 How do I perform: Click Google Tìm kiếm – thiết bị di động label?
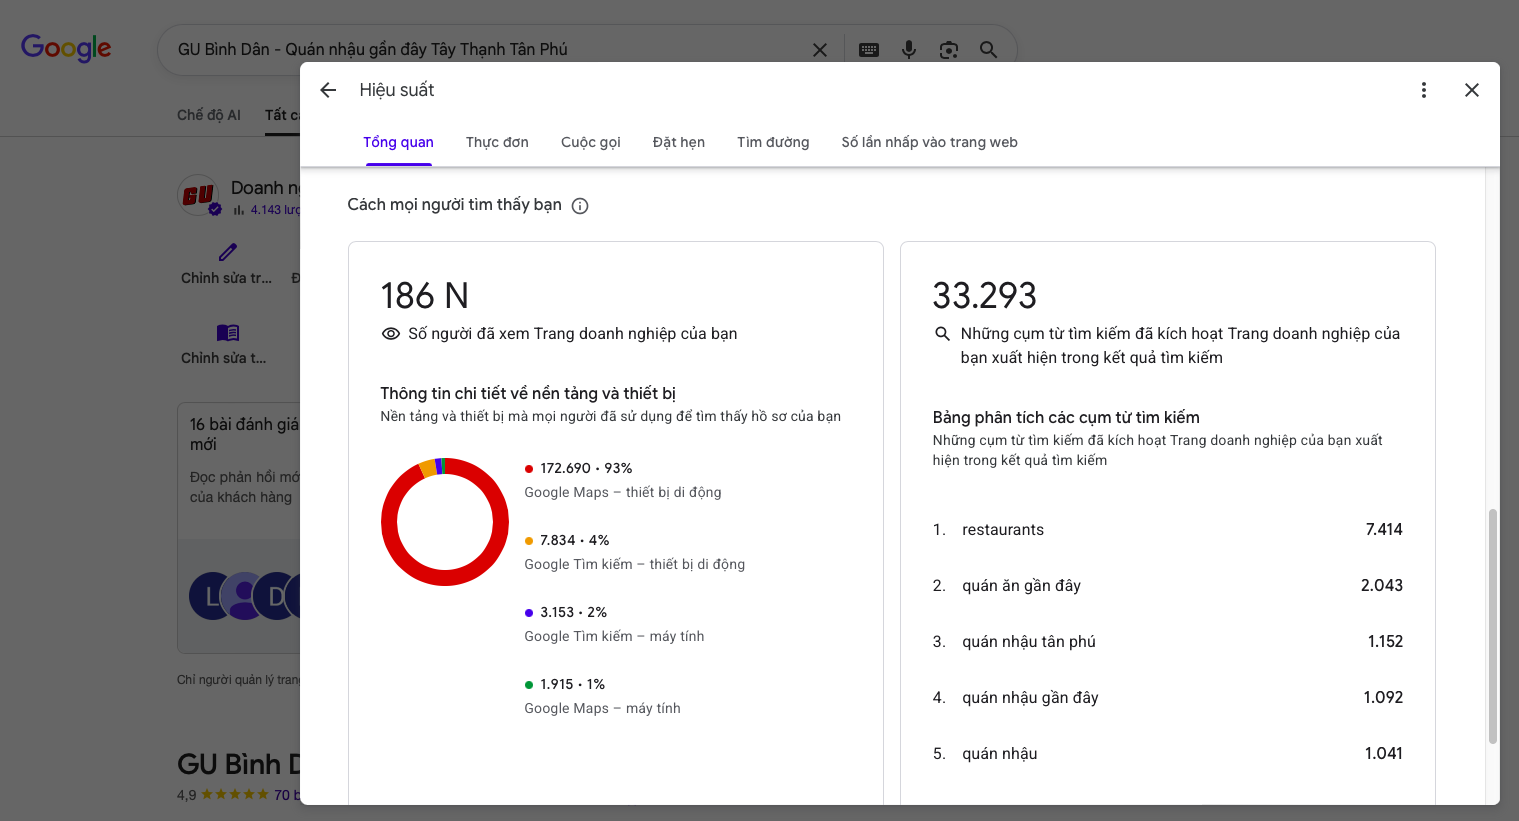point(634,564)
